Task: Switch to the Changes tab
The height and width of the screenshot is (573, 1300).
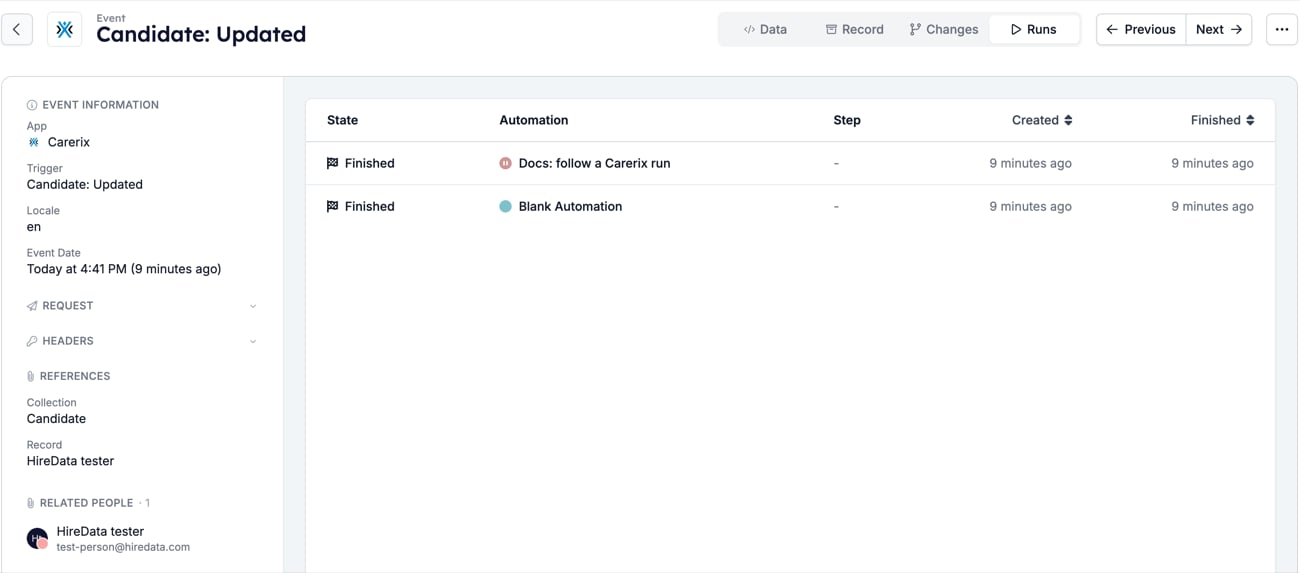Action: tap(943, 29)
